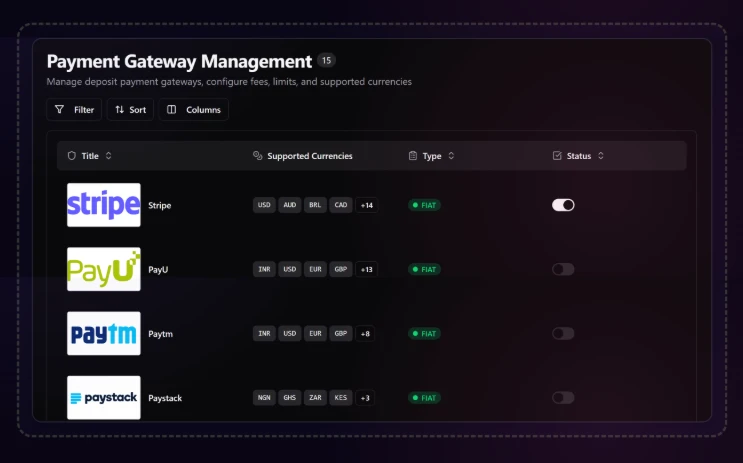743x463 pixels.
Task: Click the coins icon beside Supported Currencies
Action: (x=258, y=156)
